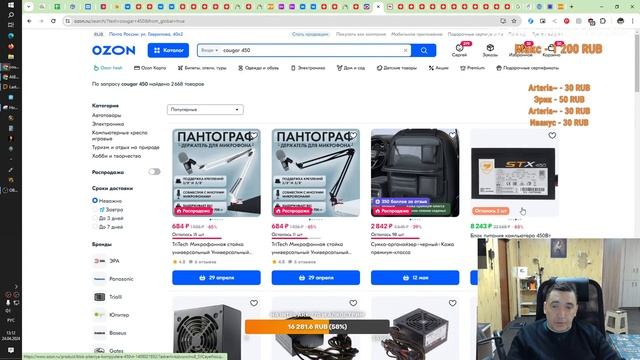640x360 pixels.
Task: Open Хобби и творчество category
Action: 116,156
